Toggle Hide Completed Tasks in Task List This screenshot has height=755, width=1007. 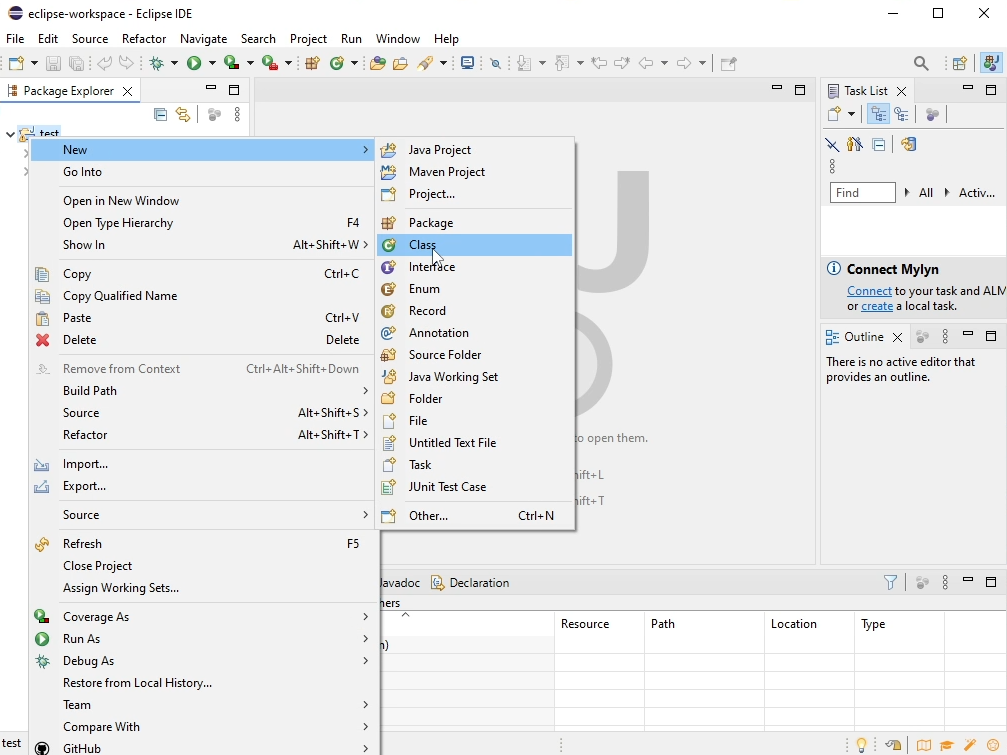coord(832,144)
